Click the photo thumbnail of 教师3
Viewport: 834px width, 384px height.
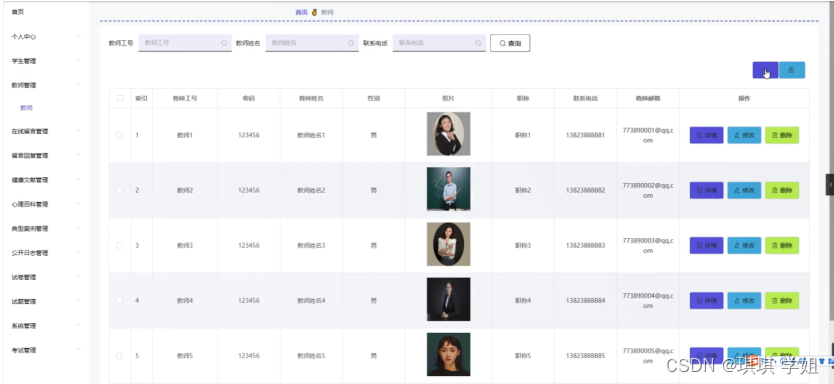pyautogui.click(x=448, y=244)
